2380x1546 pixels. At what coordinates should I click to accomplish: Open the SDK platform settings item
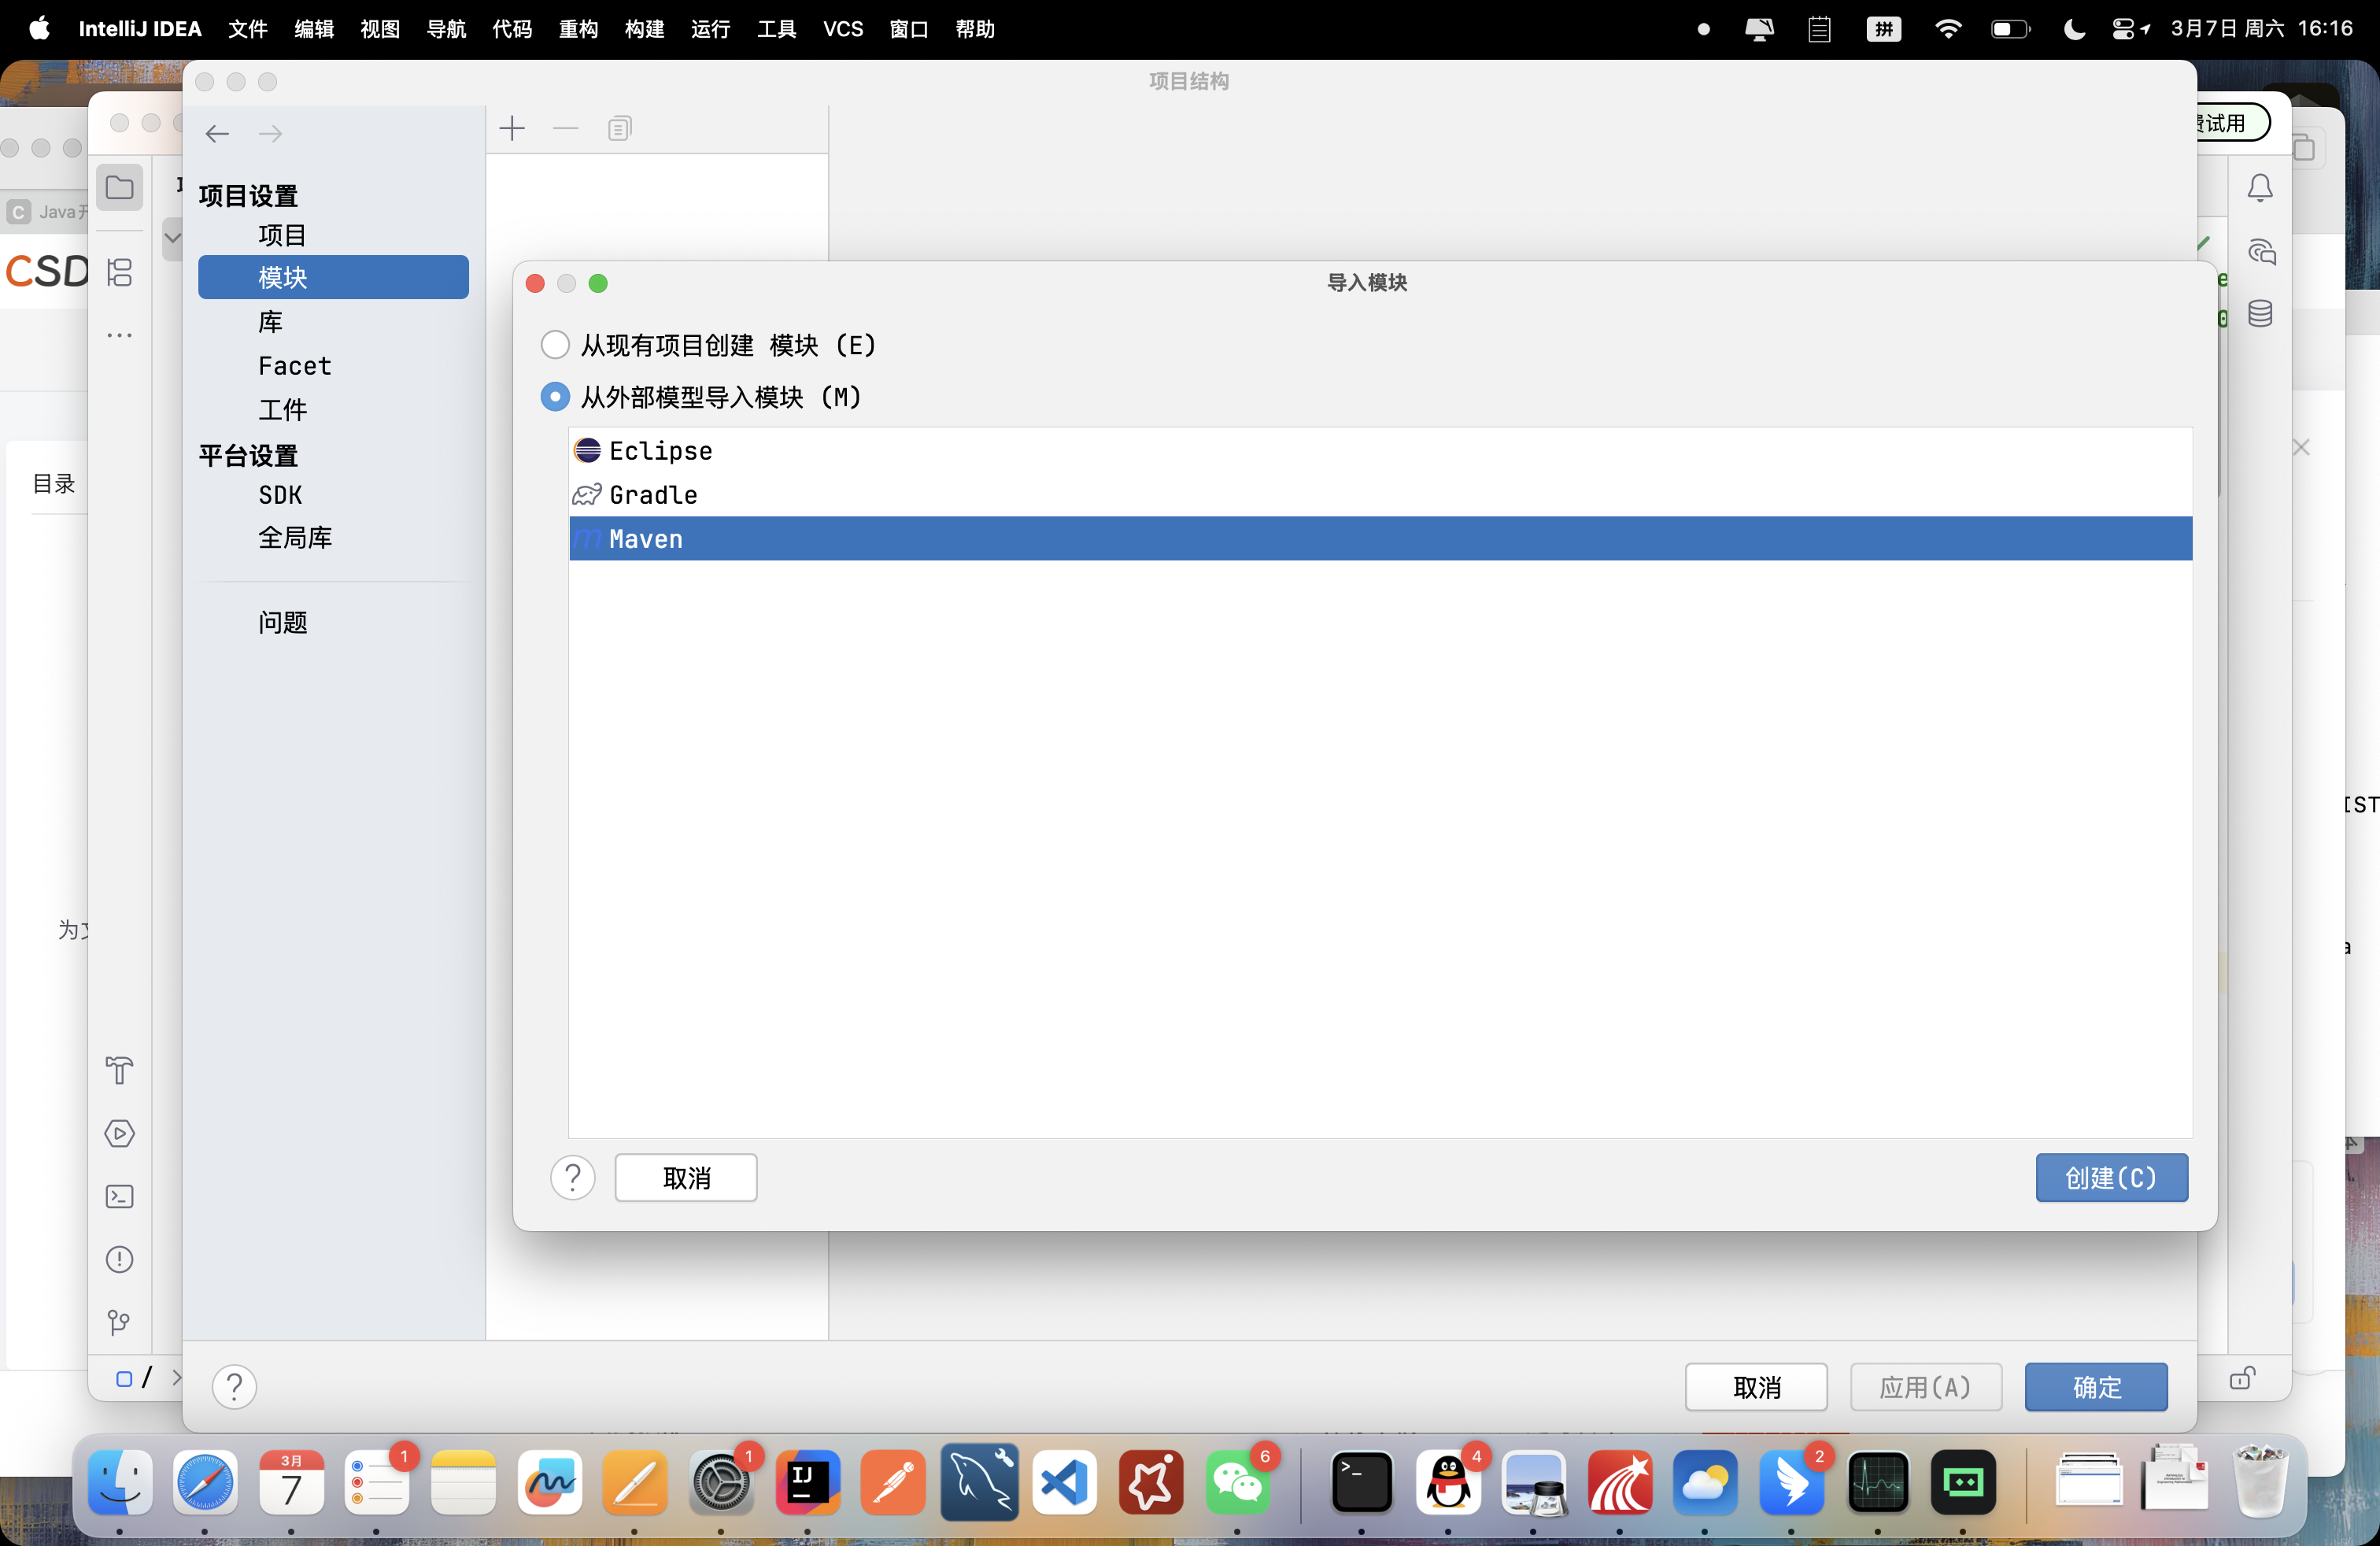click(280, 495)
